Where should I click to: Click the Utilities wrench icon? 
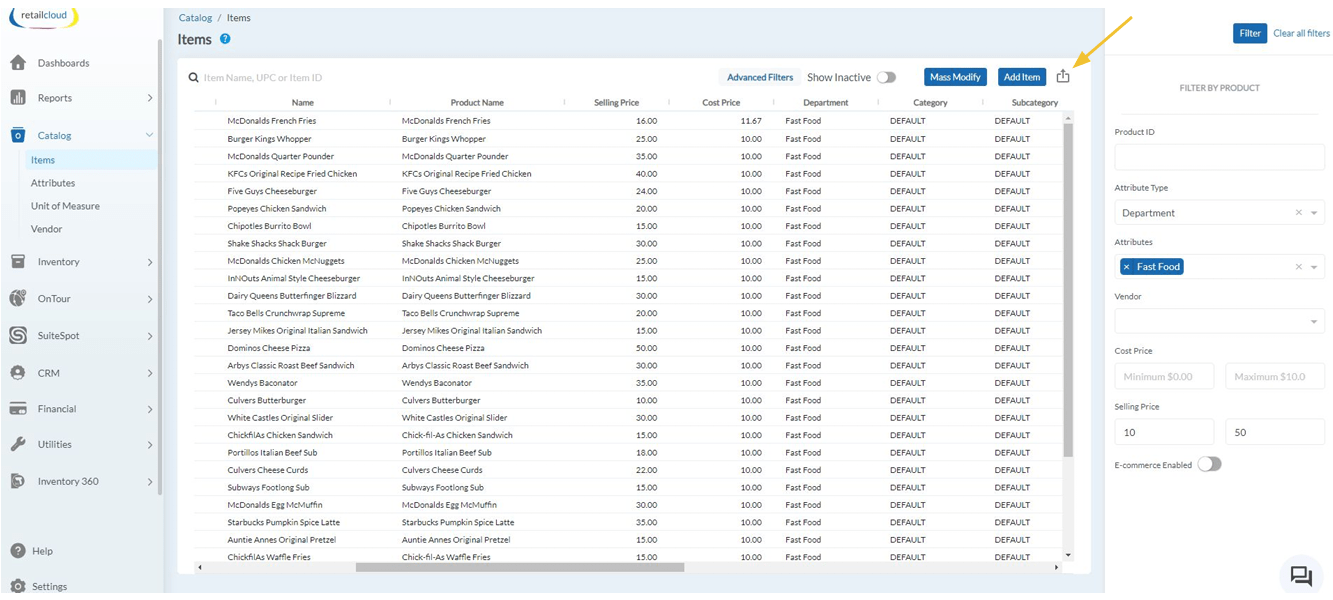coord(18,444)
